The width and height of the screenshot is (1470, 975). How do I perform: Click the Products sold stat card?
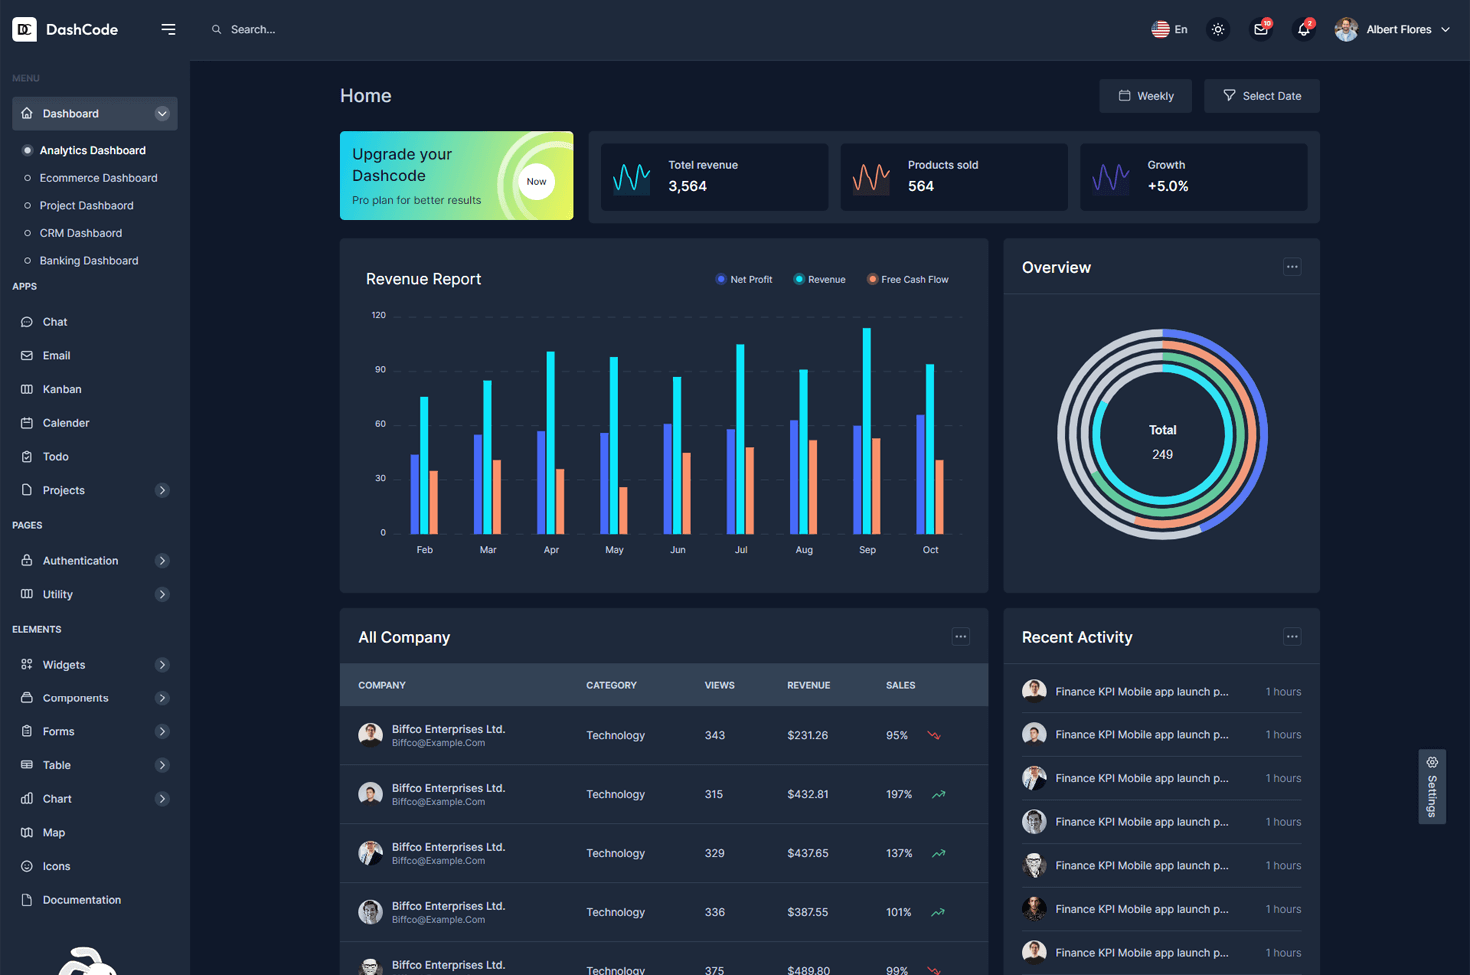coord(954,177)
